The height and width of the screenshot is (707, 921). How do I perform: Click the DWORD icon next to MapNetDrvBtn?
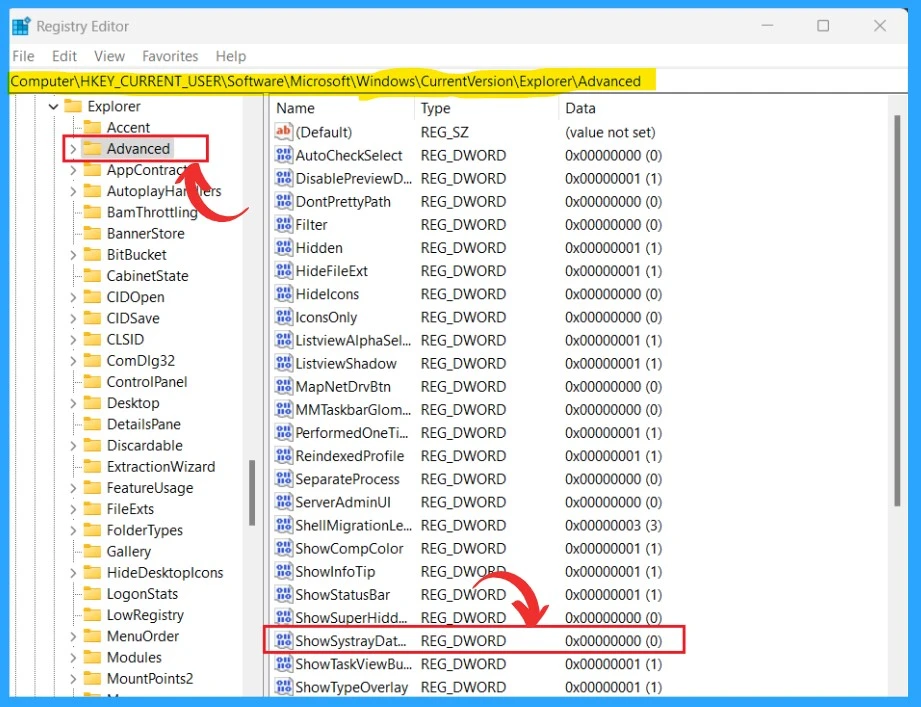[284, 386]
